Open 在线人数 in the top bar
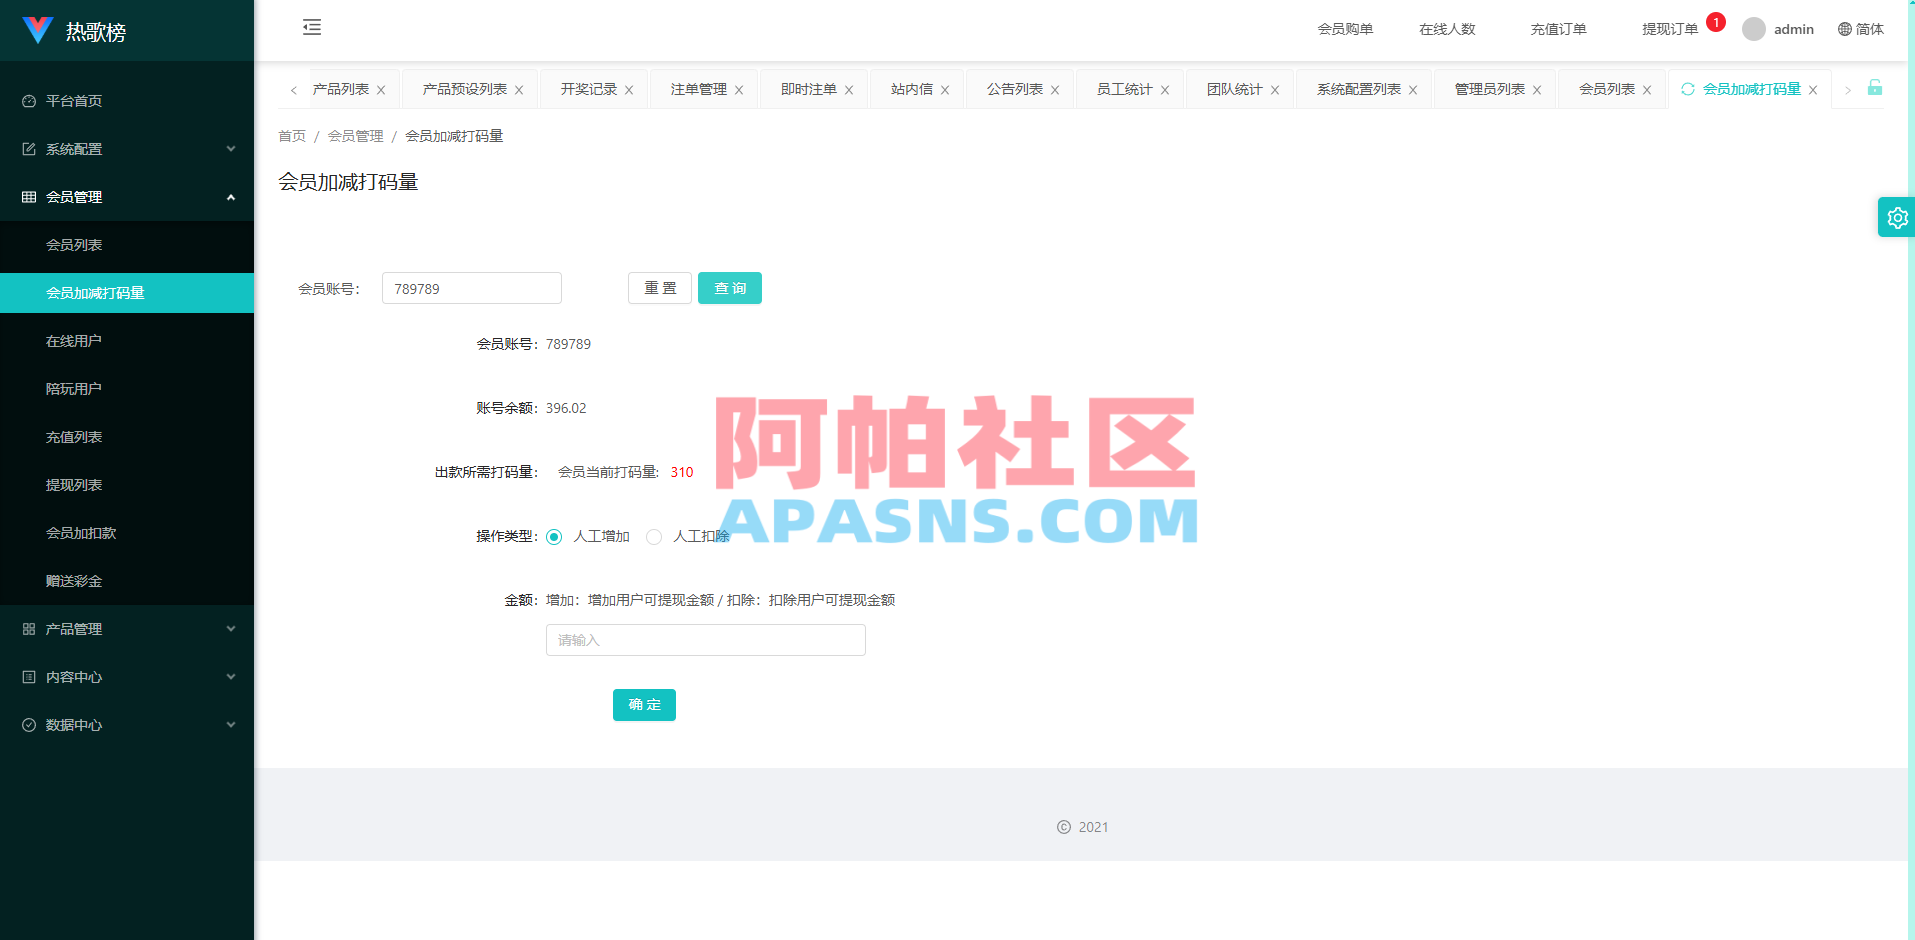 click(1447, 29)
